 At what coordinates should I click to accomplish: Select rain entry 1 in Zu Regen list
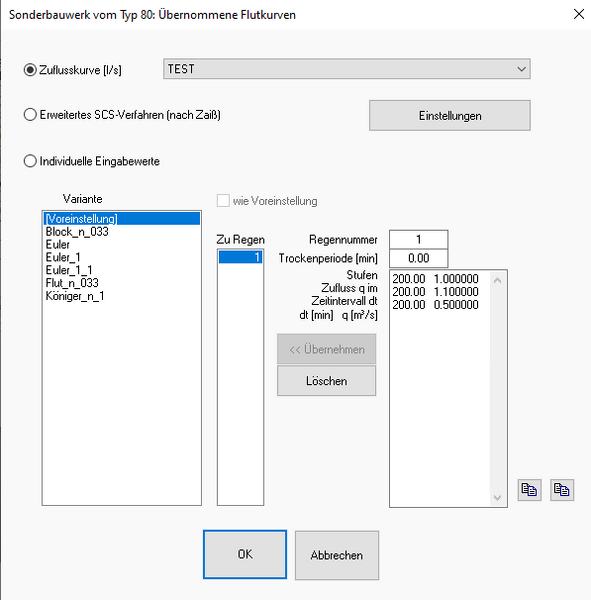[240, 257]
